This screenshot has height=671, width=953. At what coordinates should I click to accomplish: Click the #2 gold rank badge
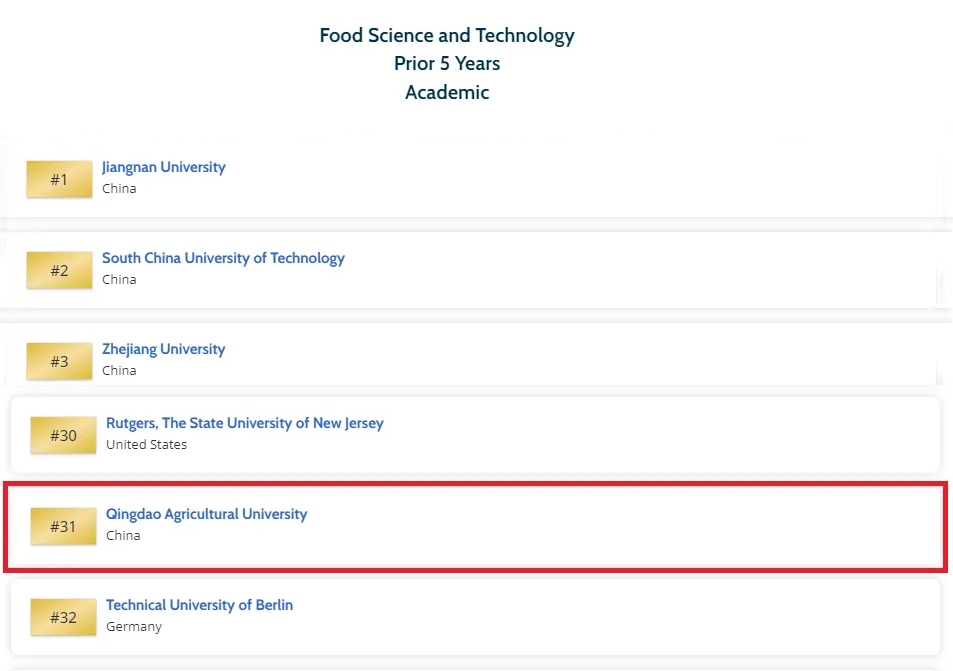[x=59, y=271]
